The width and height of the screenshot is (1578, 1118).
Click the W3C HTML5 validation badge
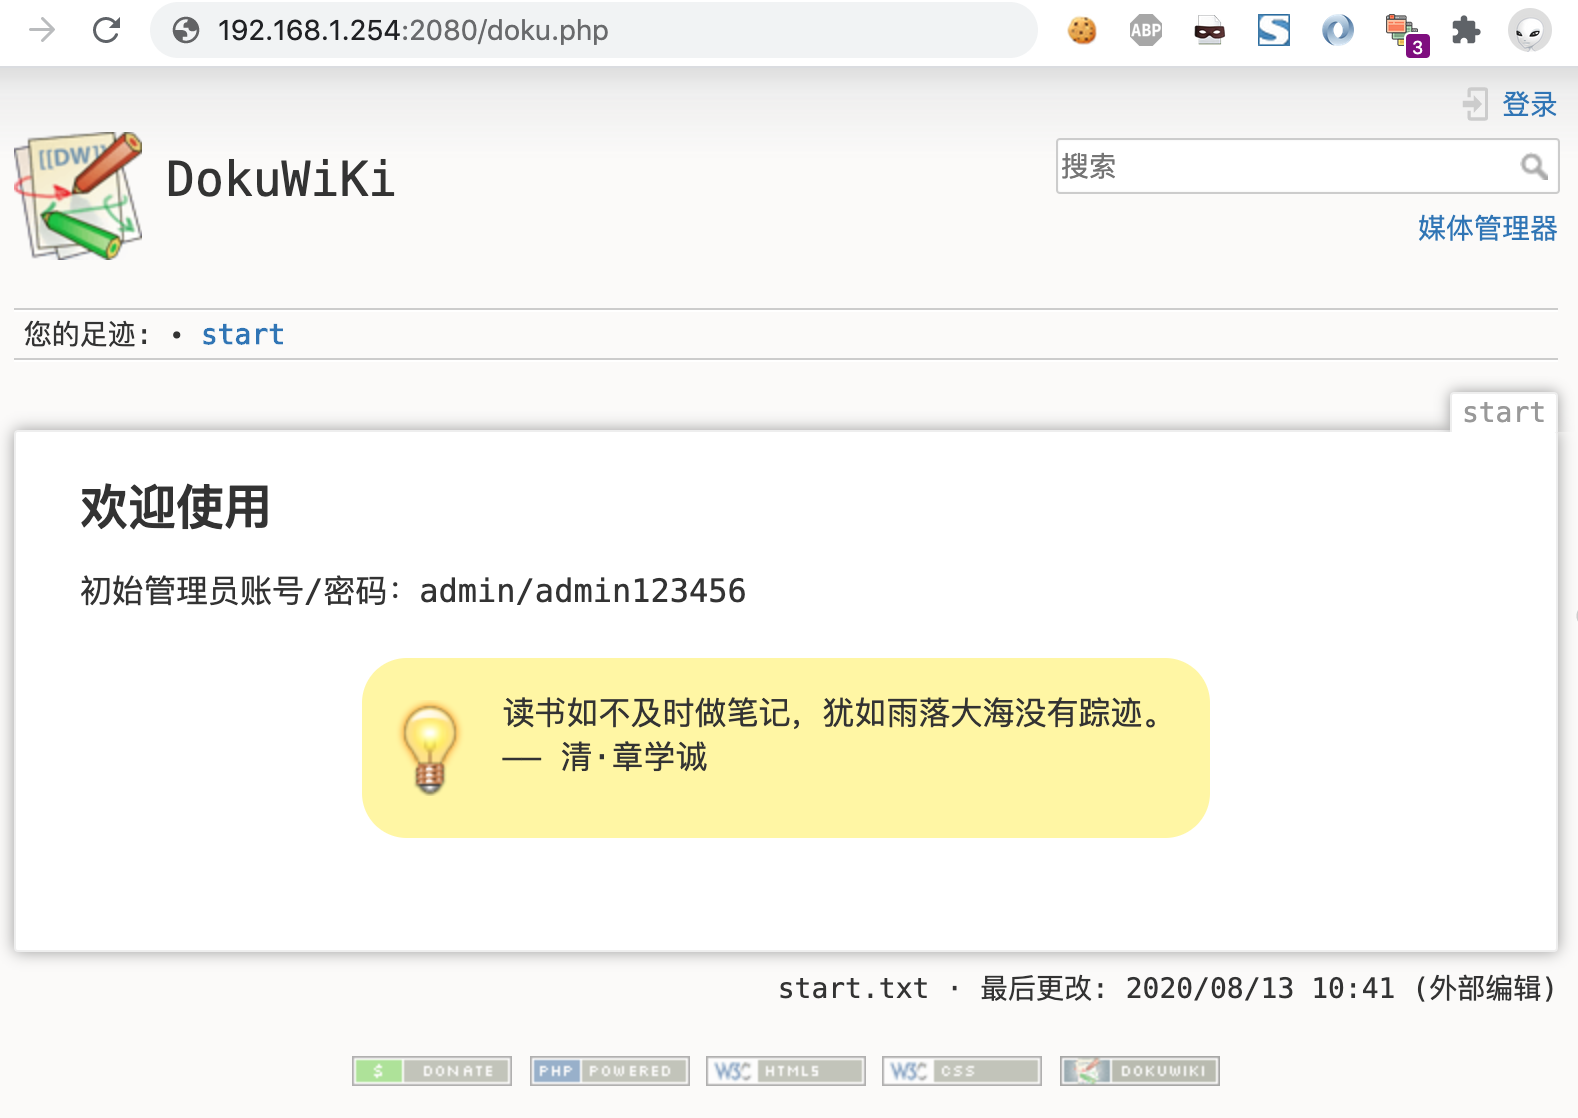(x=785, y=1071)
